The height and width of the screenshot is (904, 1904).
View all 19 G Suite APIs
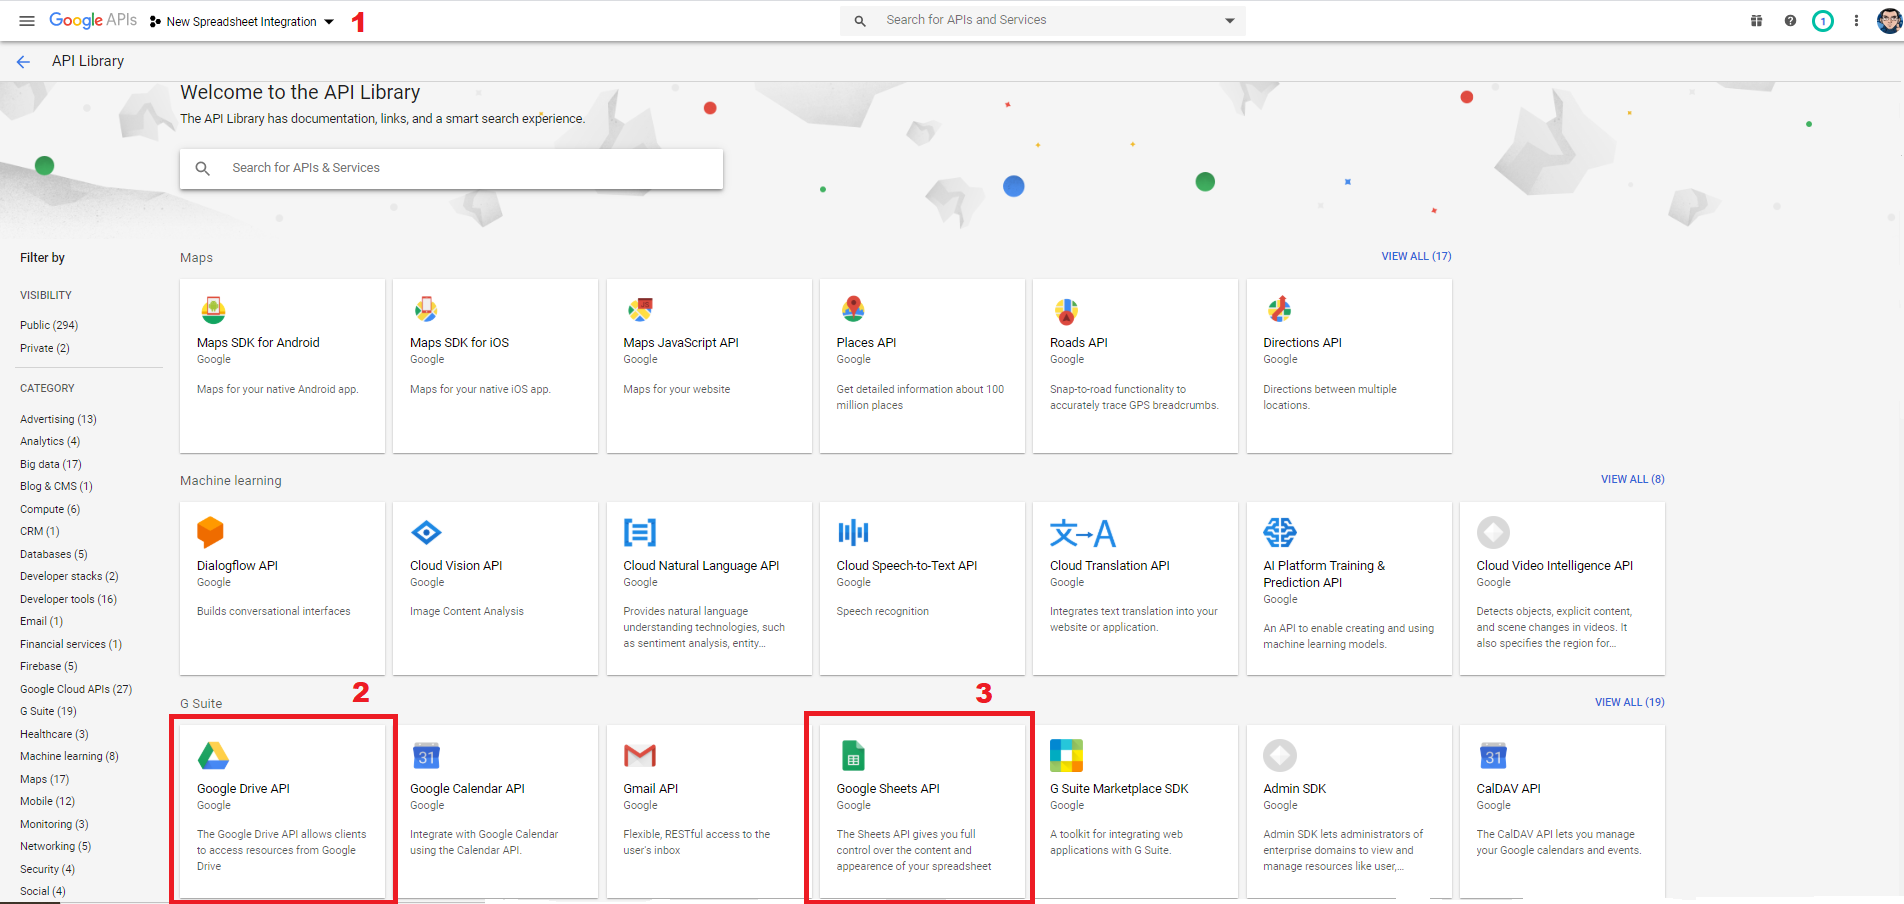pyautogui.click(x=1629, y=702)
